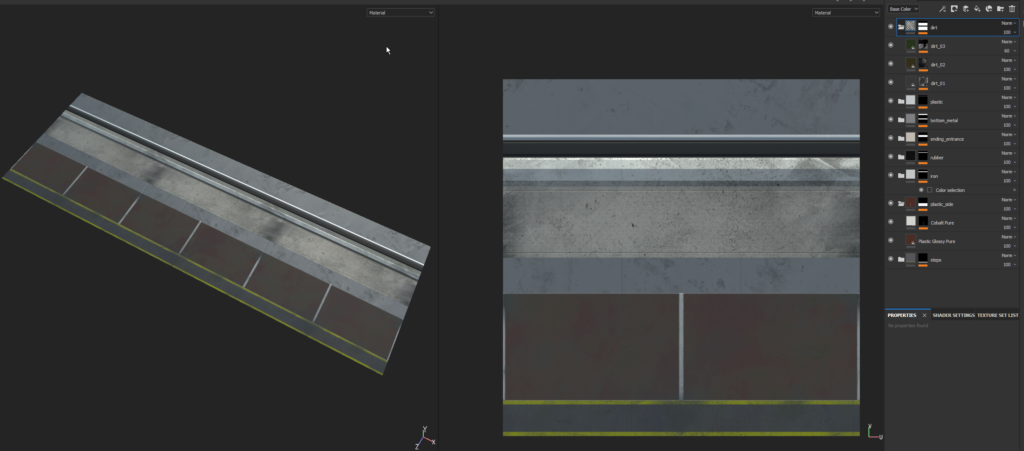
Task: Click the delete layer trash icon
Action: [x=1012, y=8]
